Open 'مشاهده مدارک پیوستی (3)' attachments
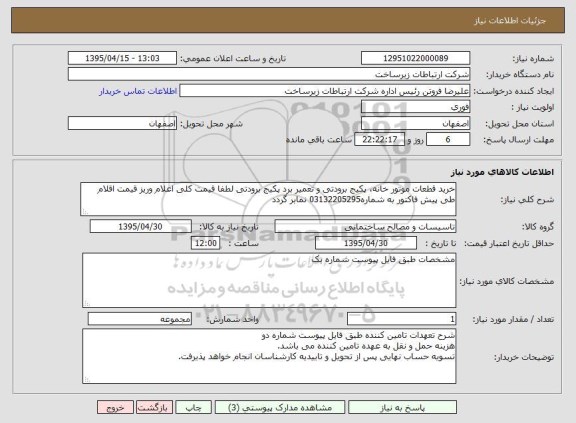This screenshot has height=423, width=576. (280, 407)
